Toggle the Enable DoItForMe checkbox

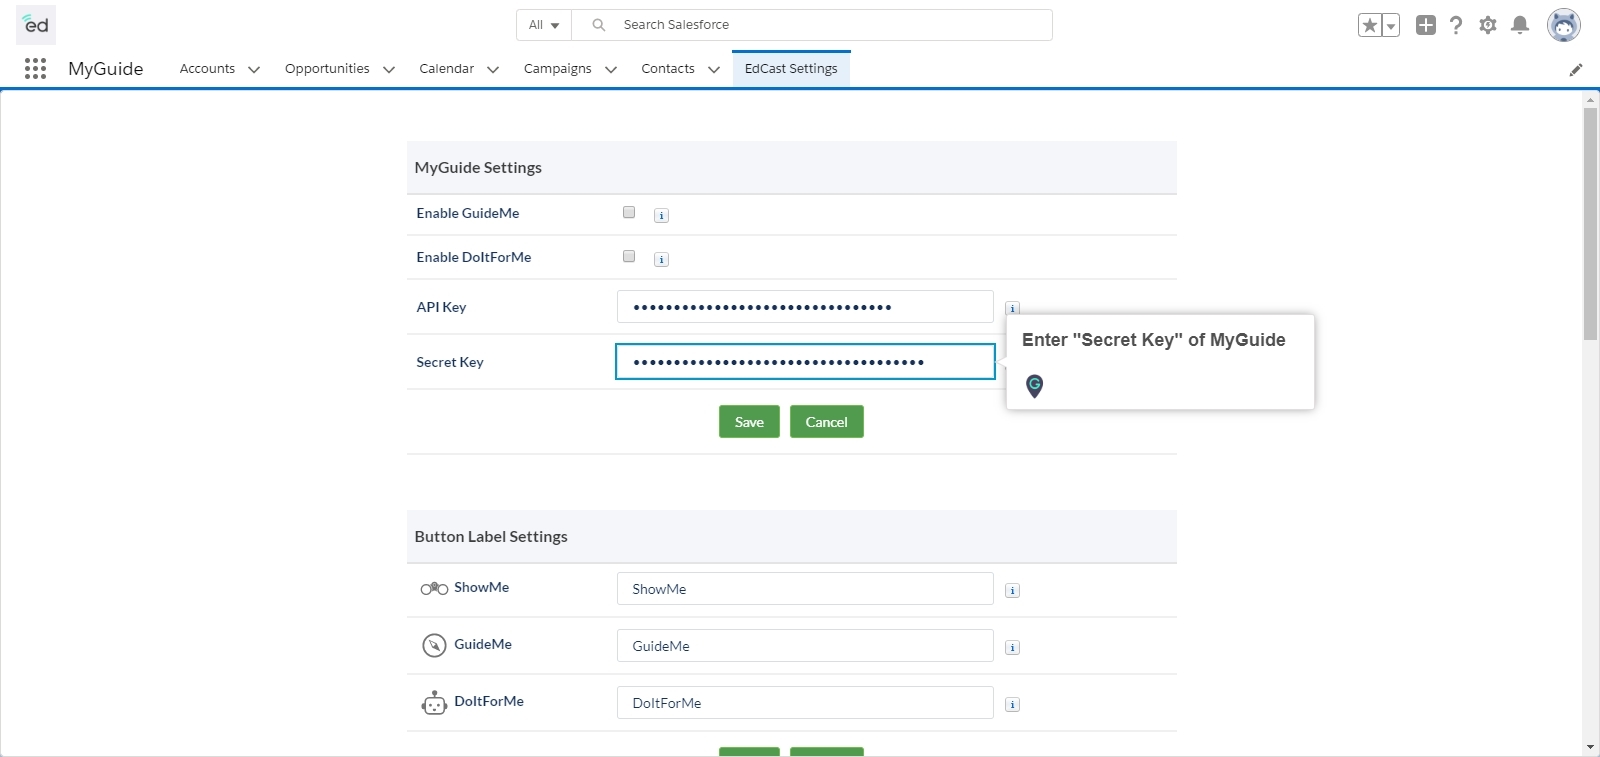pyautogui.click(x=629, y=256)
